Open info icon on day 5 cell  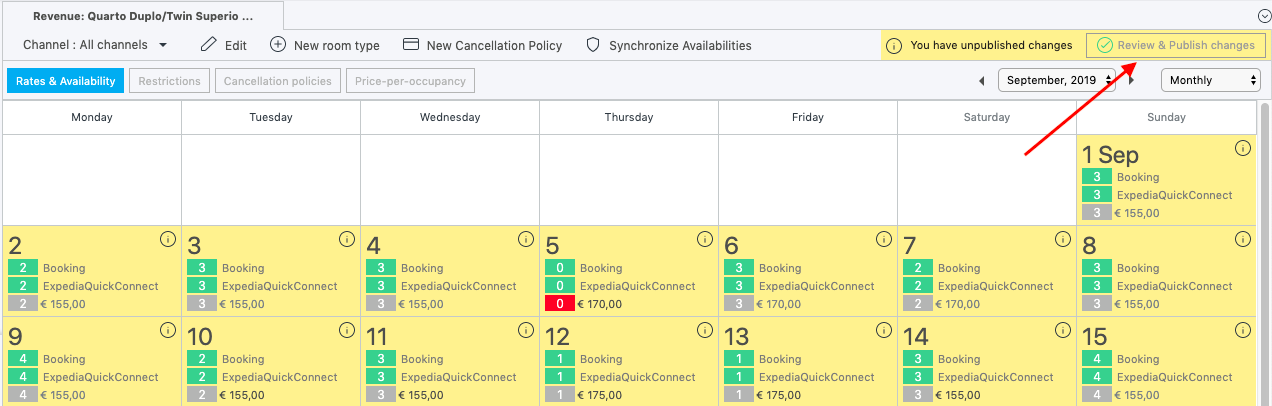(705, 239)
